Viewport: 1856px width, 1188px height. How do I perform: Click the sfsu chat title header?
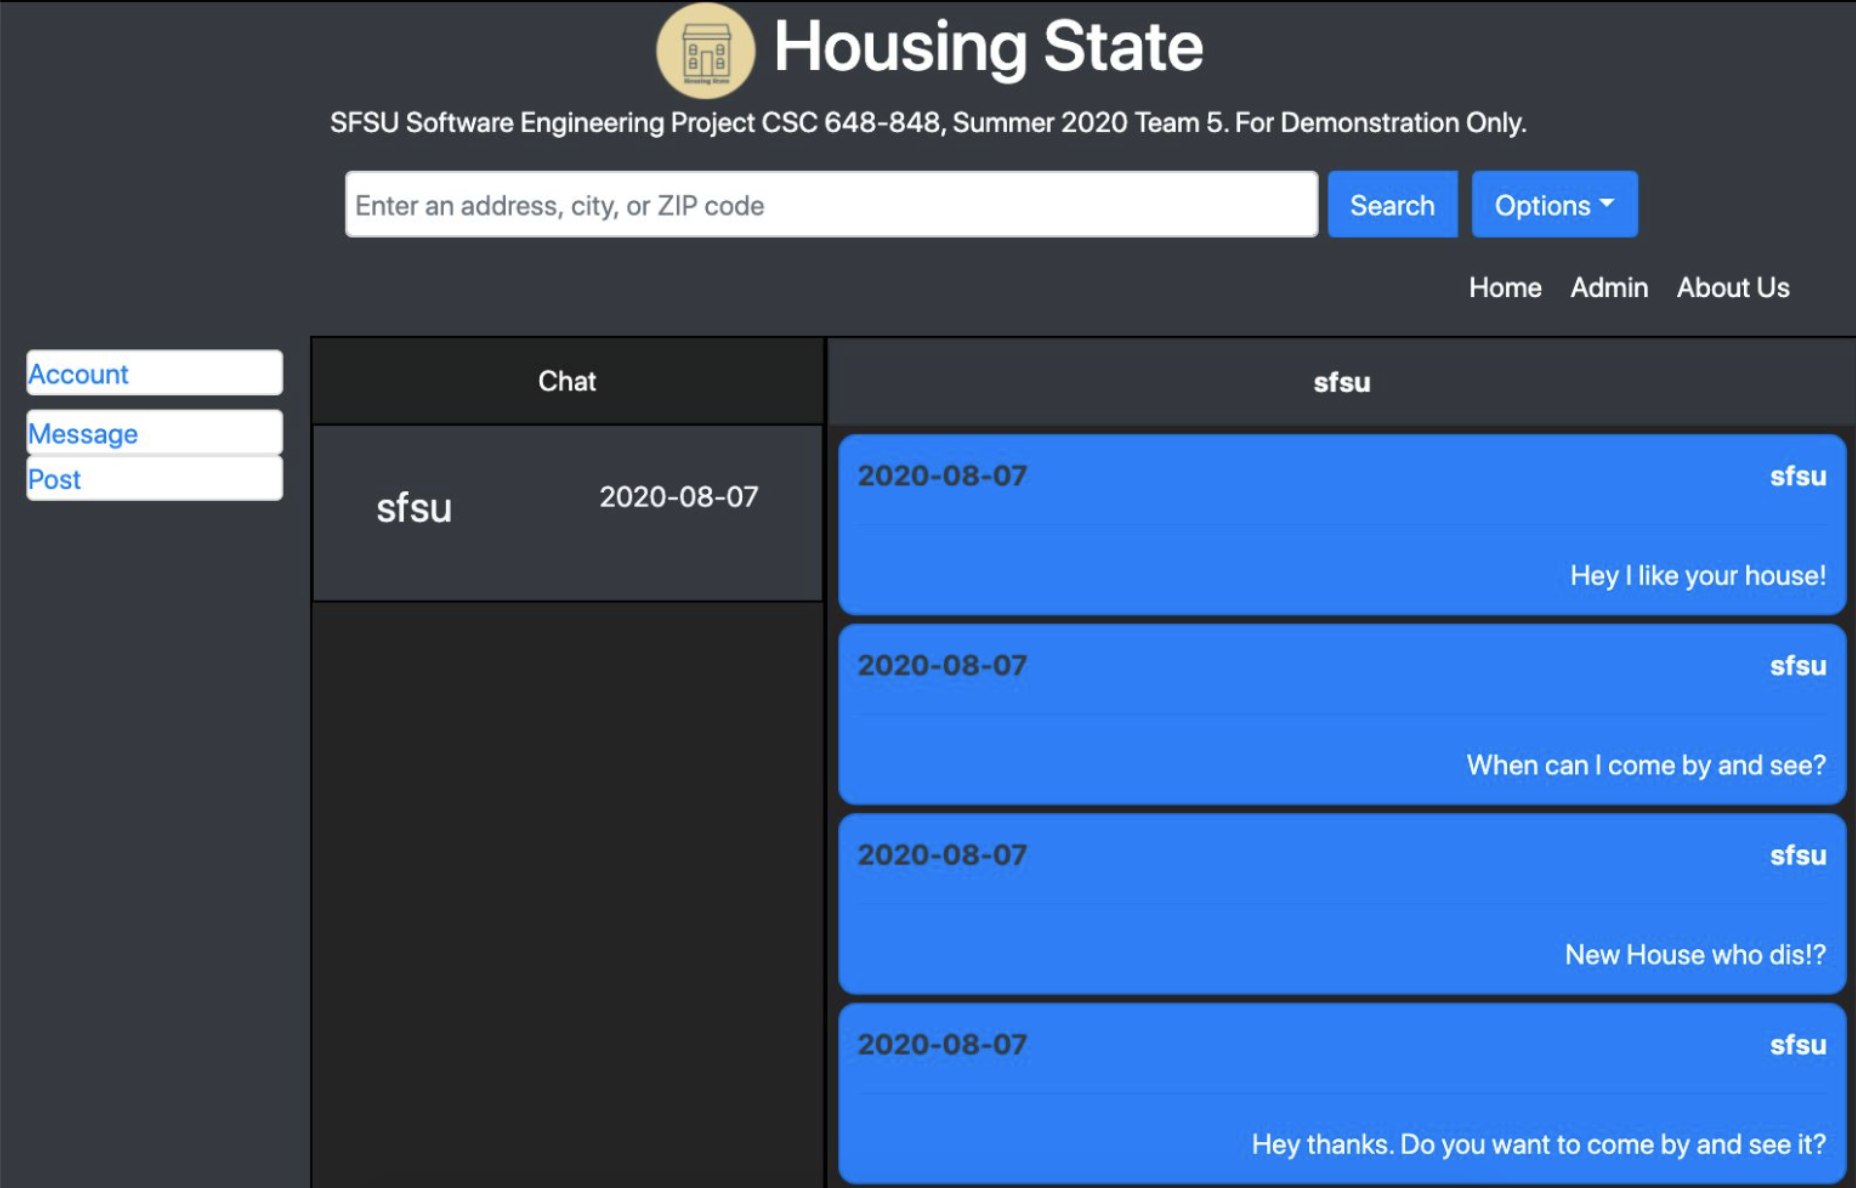(x=1342, y=382)
